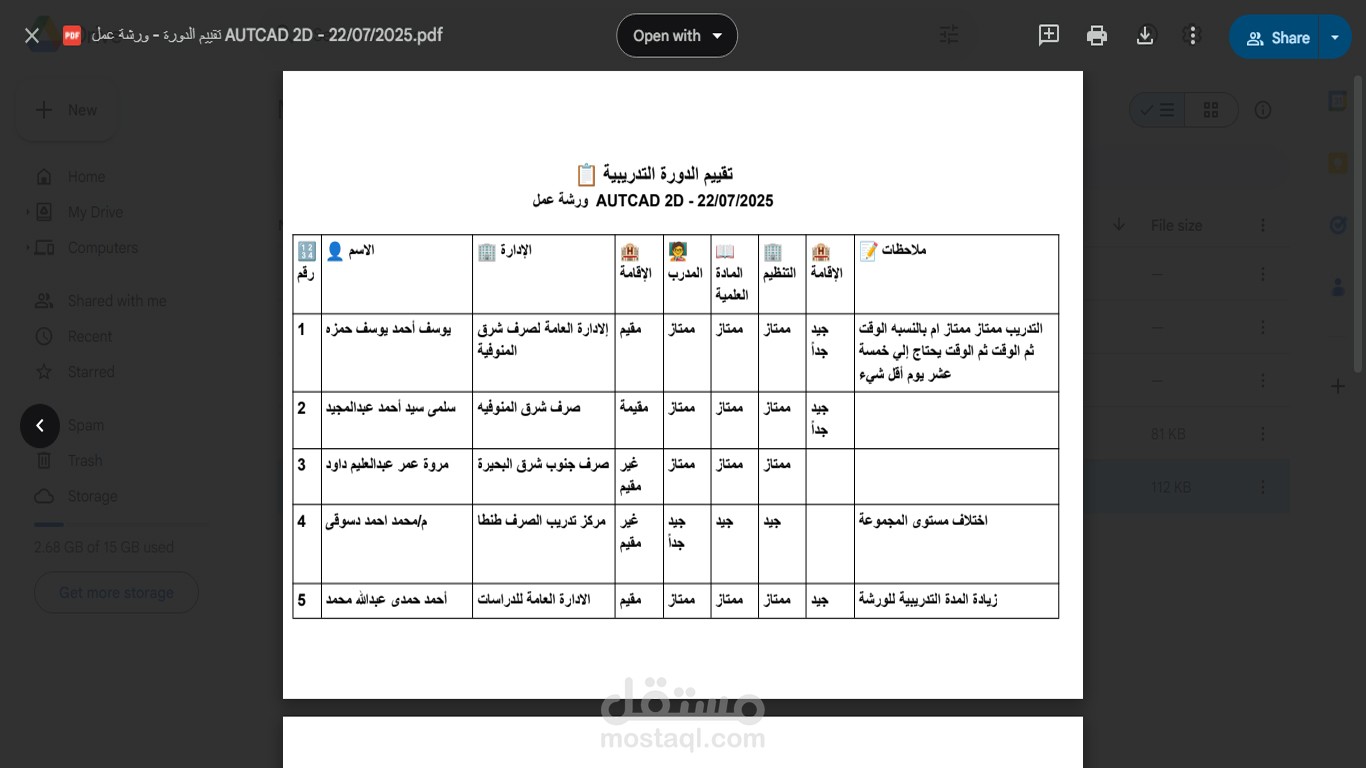Open Recent files in sidebar
Screen dimensions: 1366x768
(x=90, y=337)
